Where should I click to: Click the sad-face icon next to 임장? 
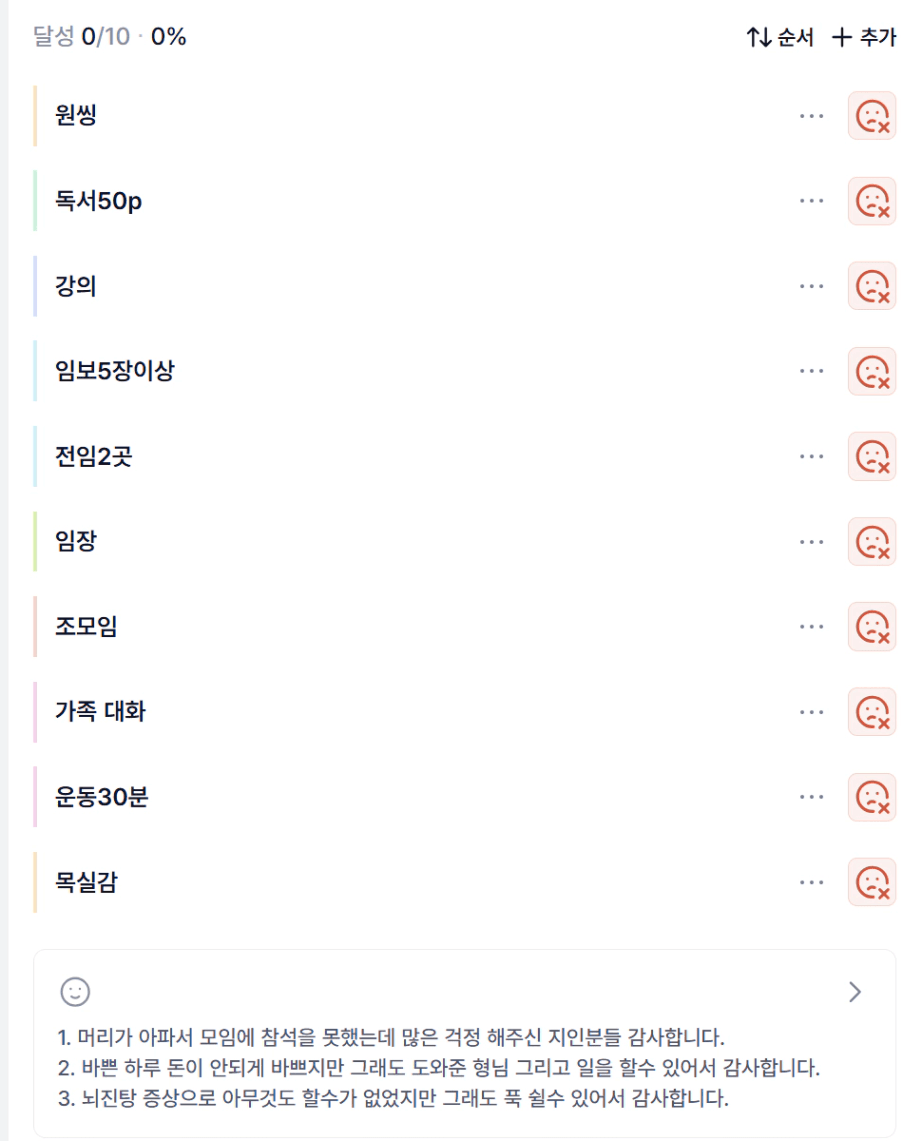click(x=871, y=541)
